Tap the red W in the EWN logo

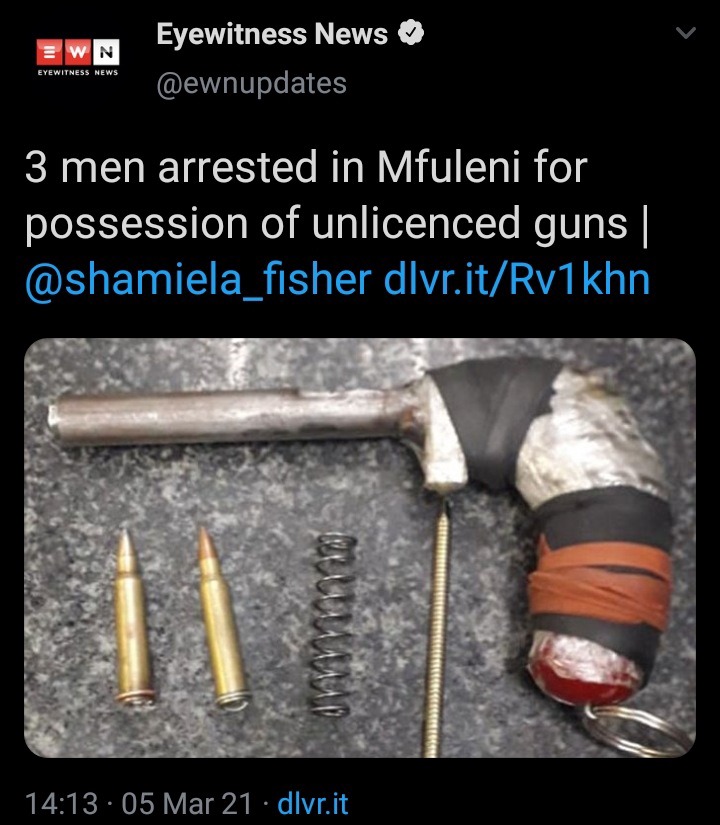click(x=78, y=52)
